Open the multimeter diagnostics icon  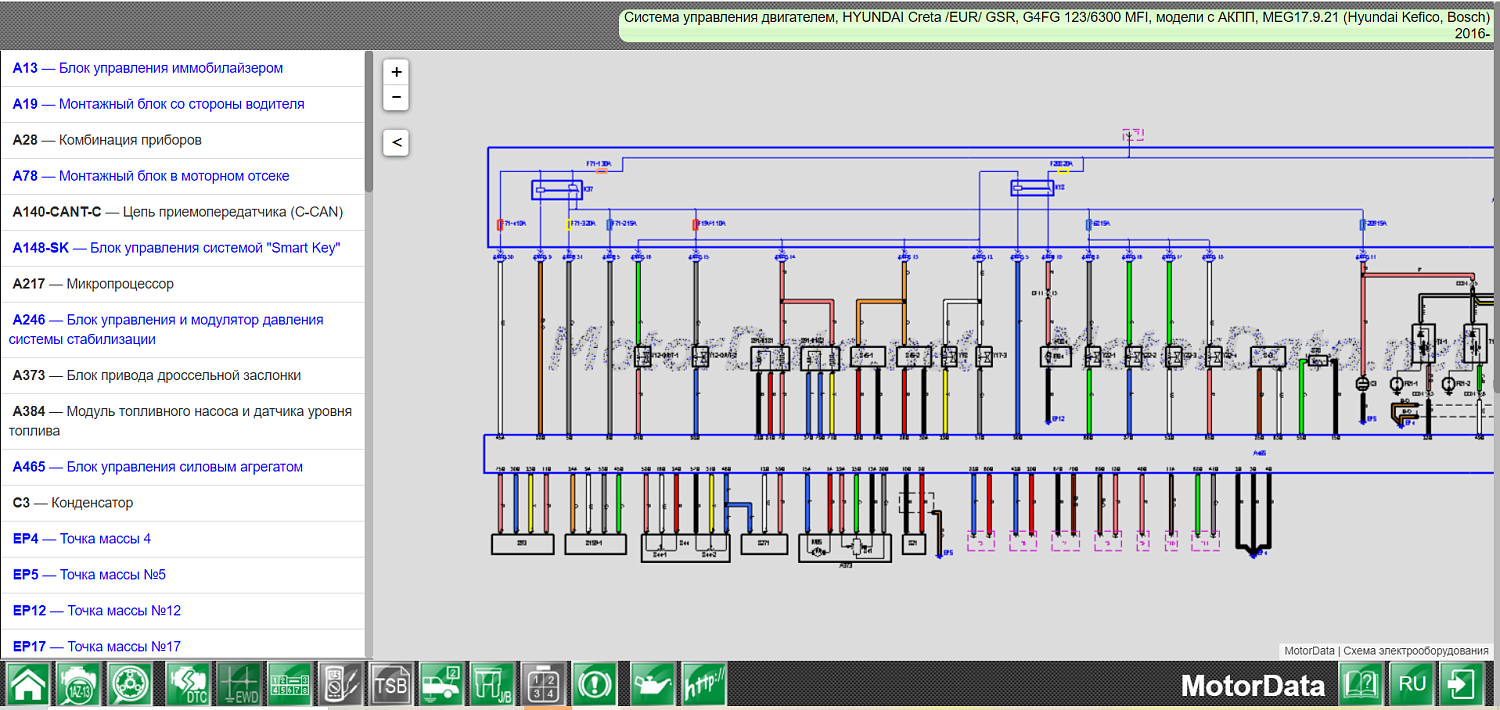[x=342, y=685]
